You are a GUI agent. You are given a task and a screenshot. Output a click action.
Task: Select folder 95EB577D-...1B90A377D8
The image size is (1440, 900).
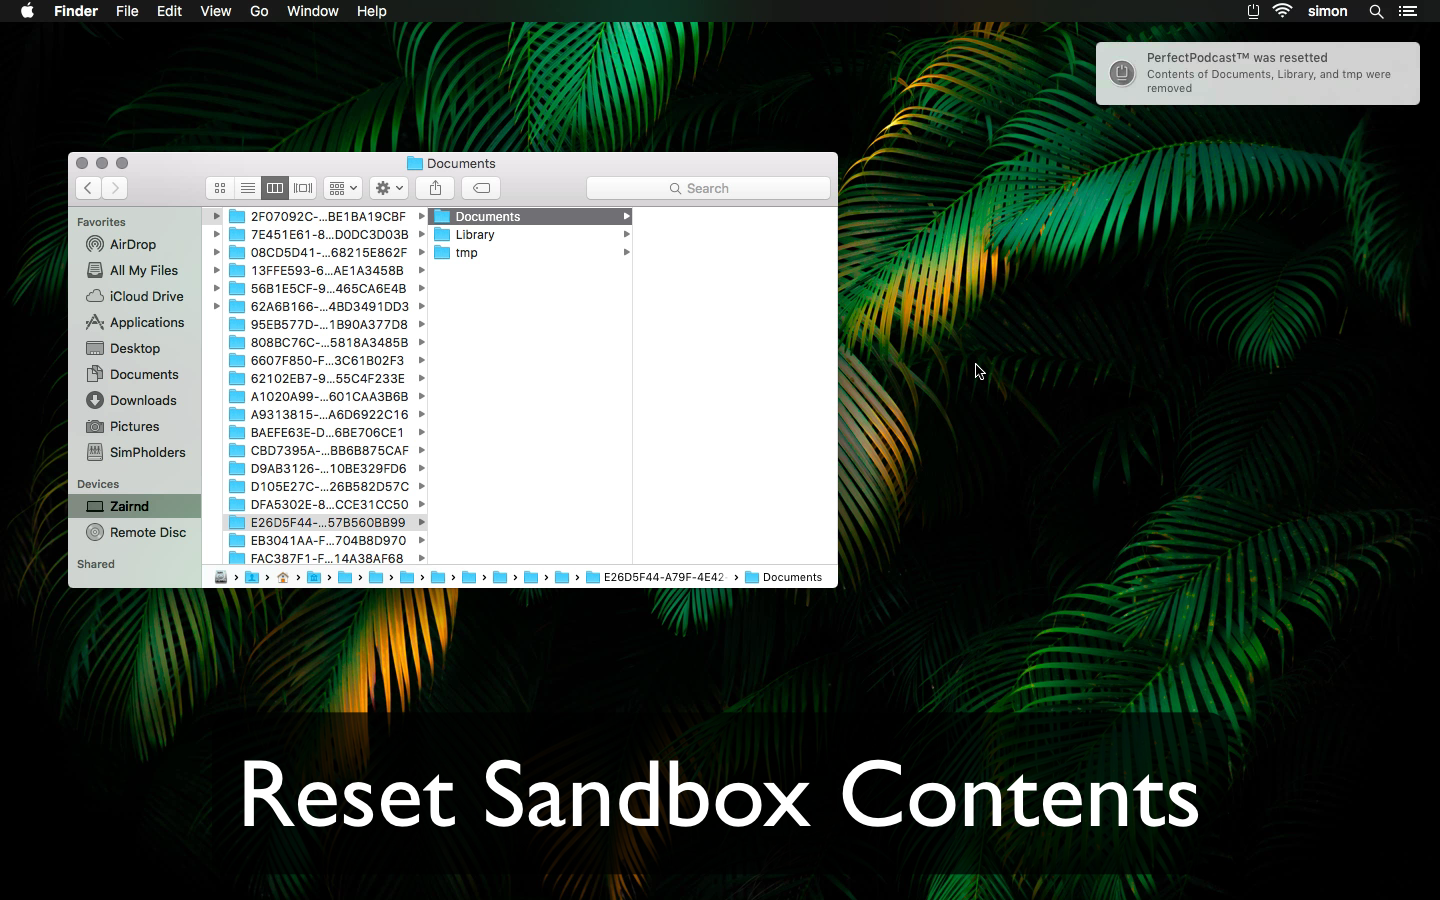(x=325, y=324)
